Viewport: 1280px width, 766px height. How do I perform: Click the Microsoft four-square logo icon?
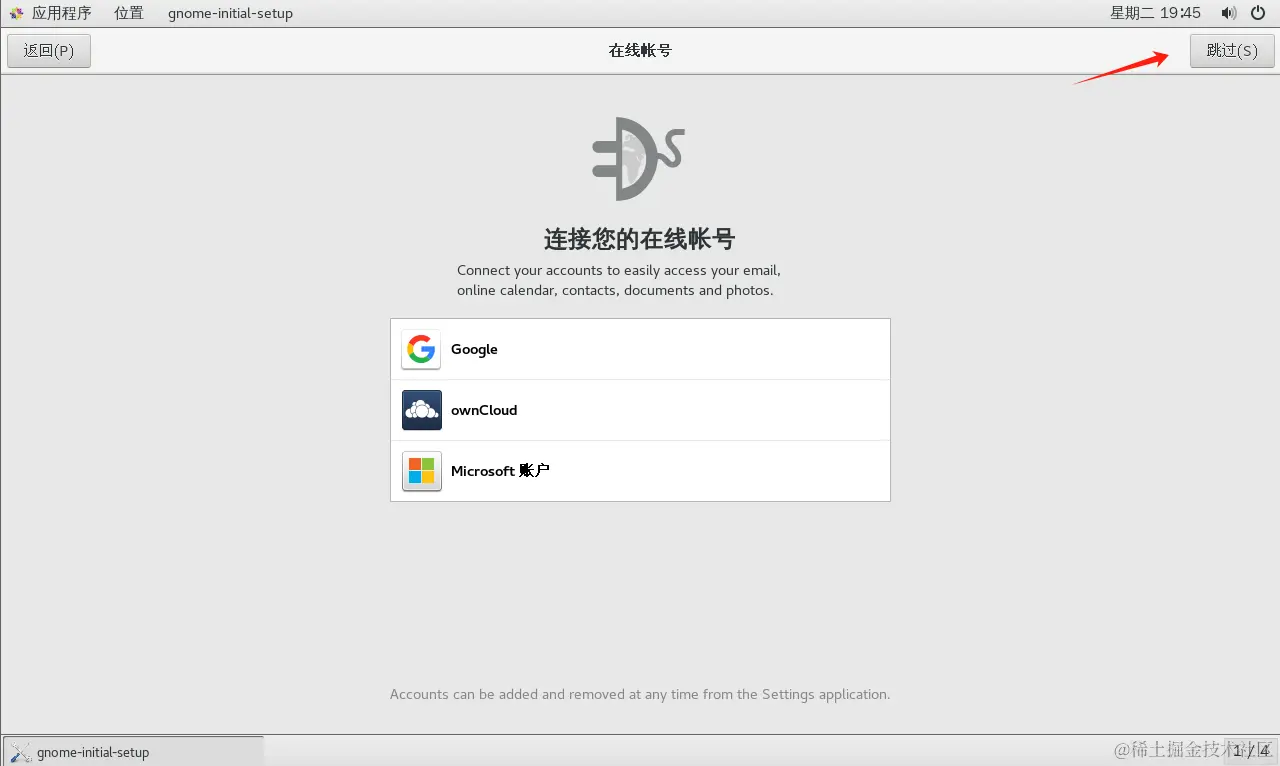click(421, 471)
